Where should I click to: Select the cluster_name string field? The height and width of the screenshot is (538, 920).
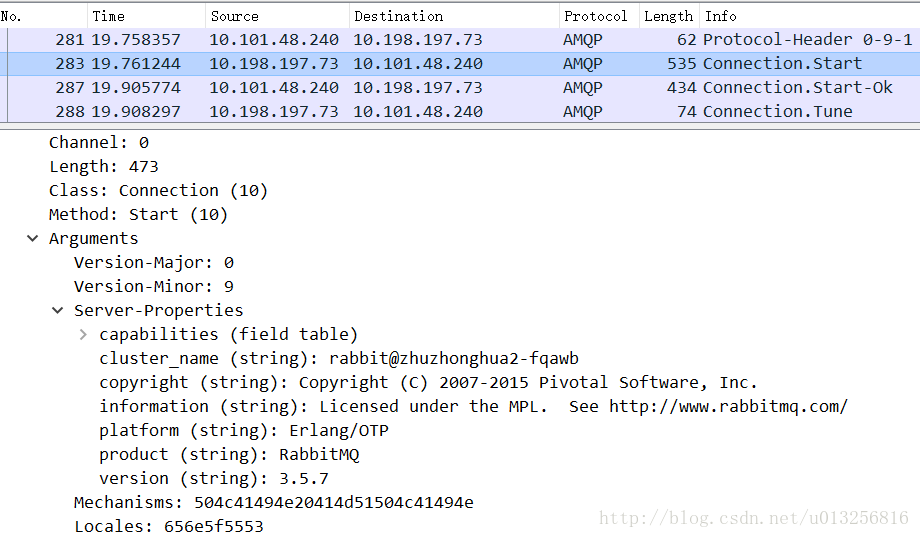[338, 358]
